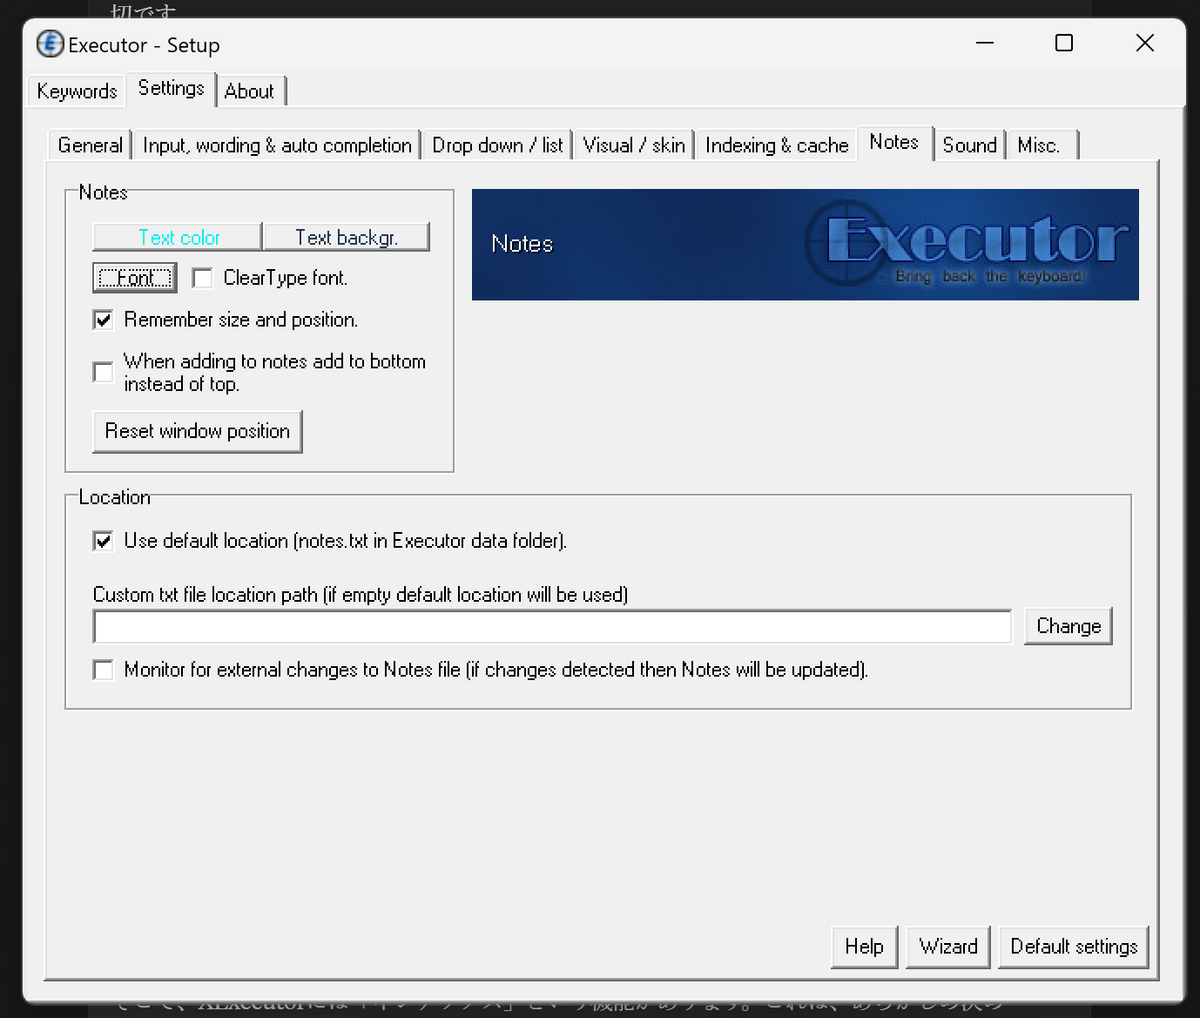
Task: Open the About tab
Action: (x=249, y=91)
